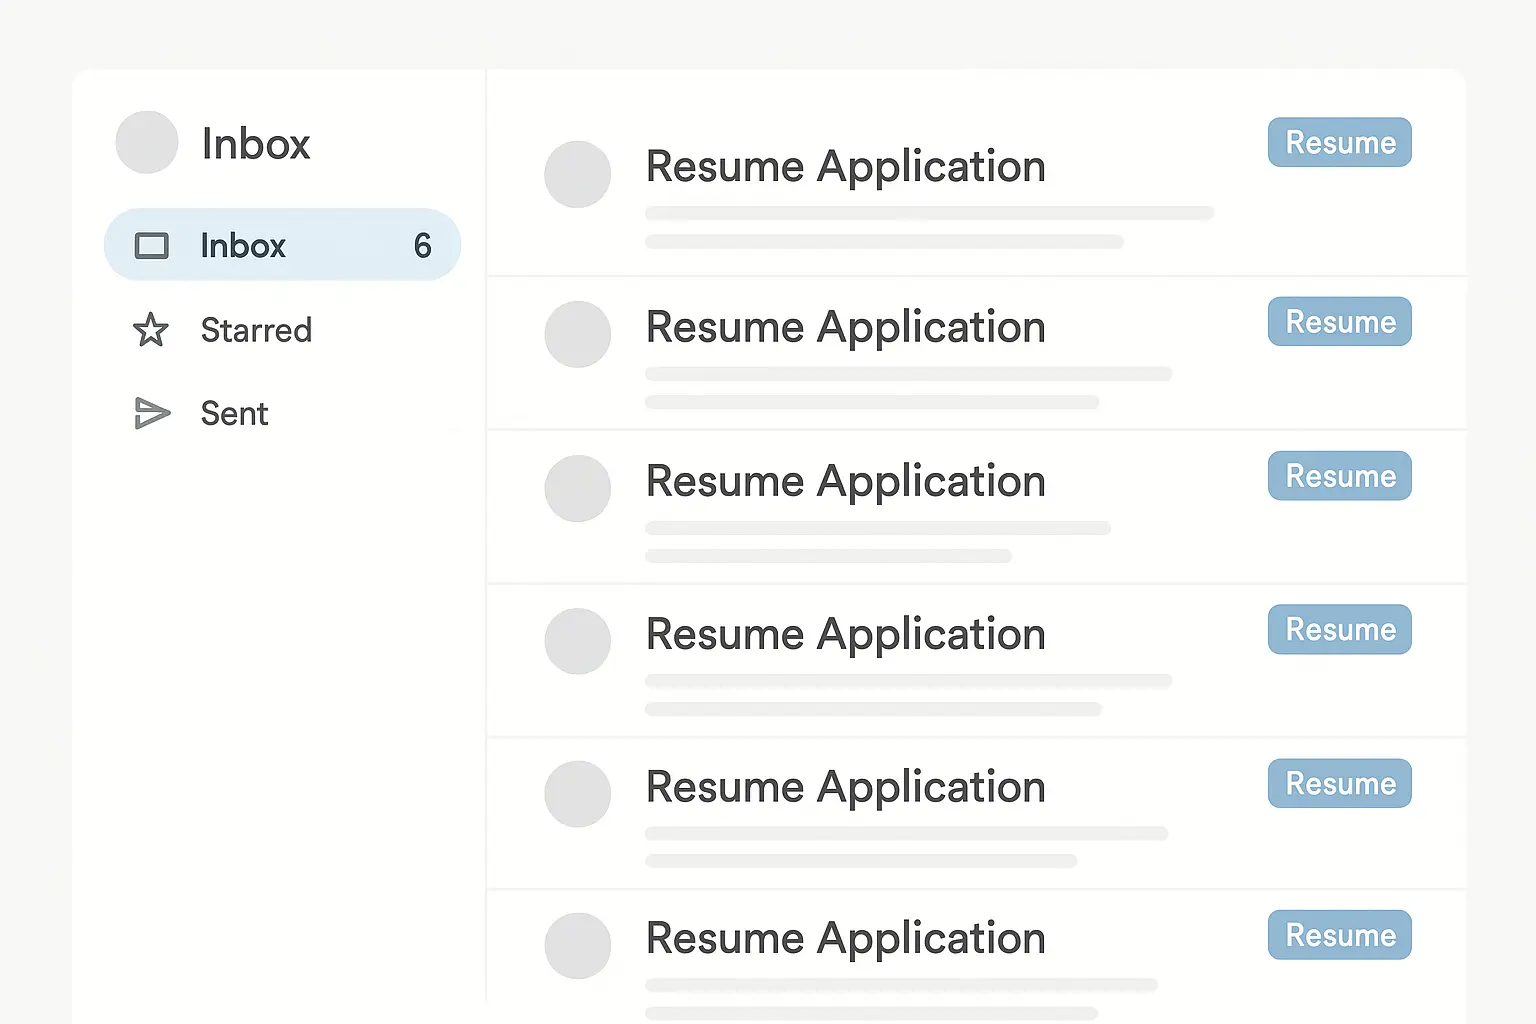Viewport: 1536px width, 1024px height.
Task: Open the fourth Resume Application email subject
Action: pyautogui.click(x=845, y=635)
